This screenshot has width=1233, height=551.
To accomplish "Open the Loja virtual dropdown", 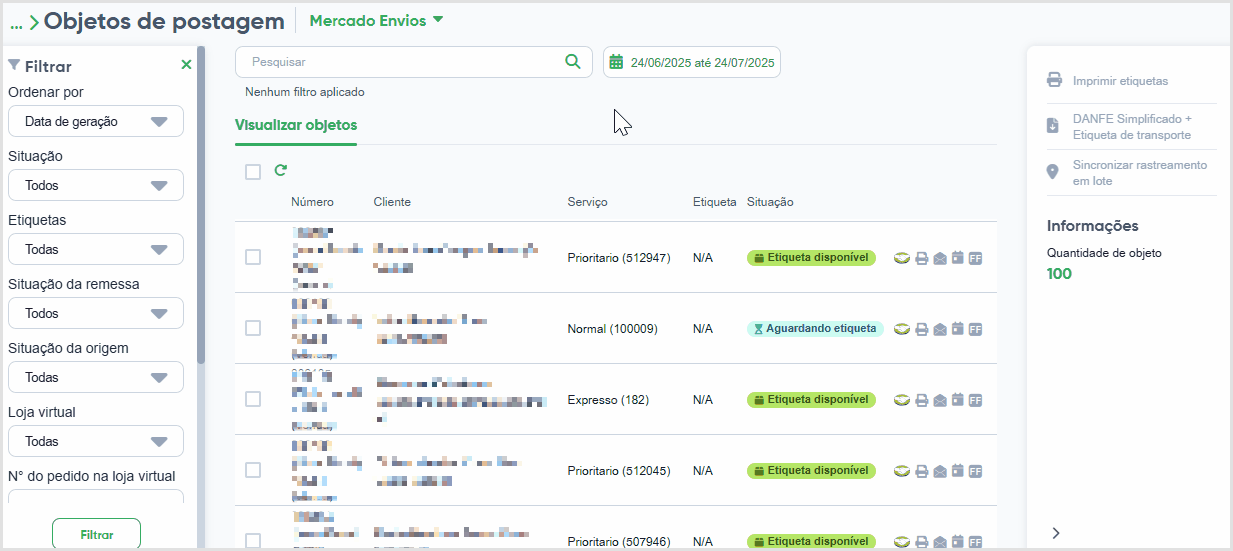I will tap(96, 441).
